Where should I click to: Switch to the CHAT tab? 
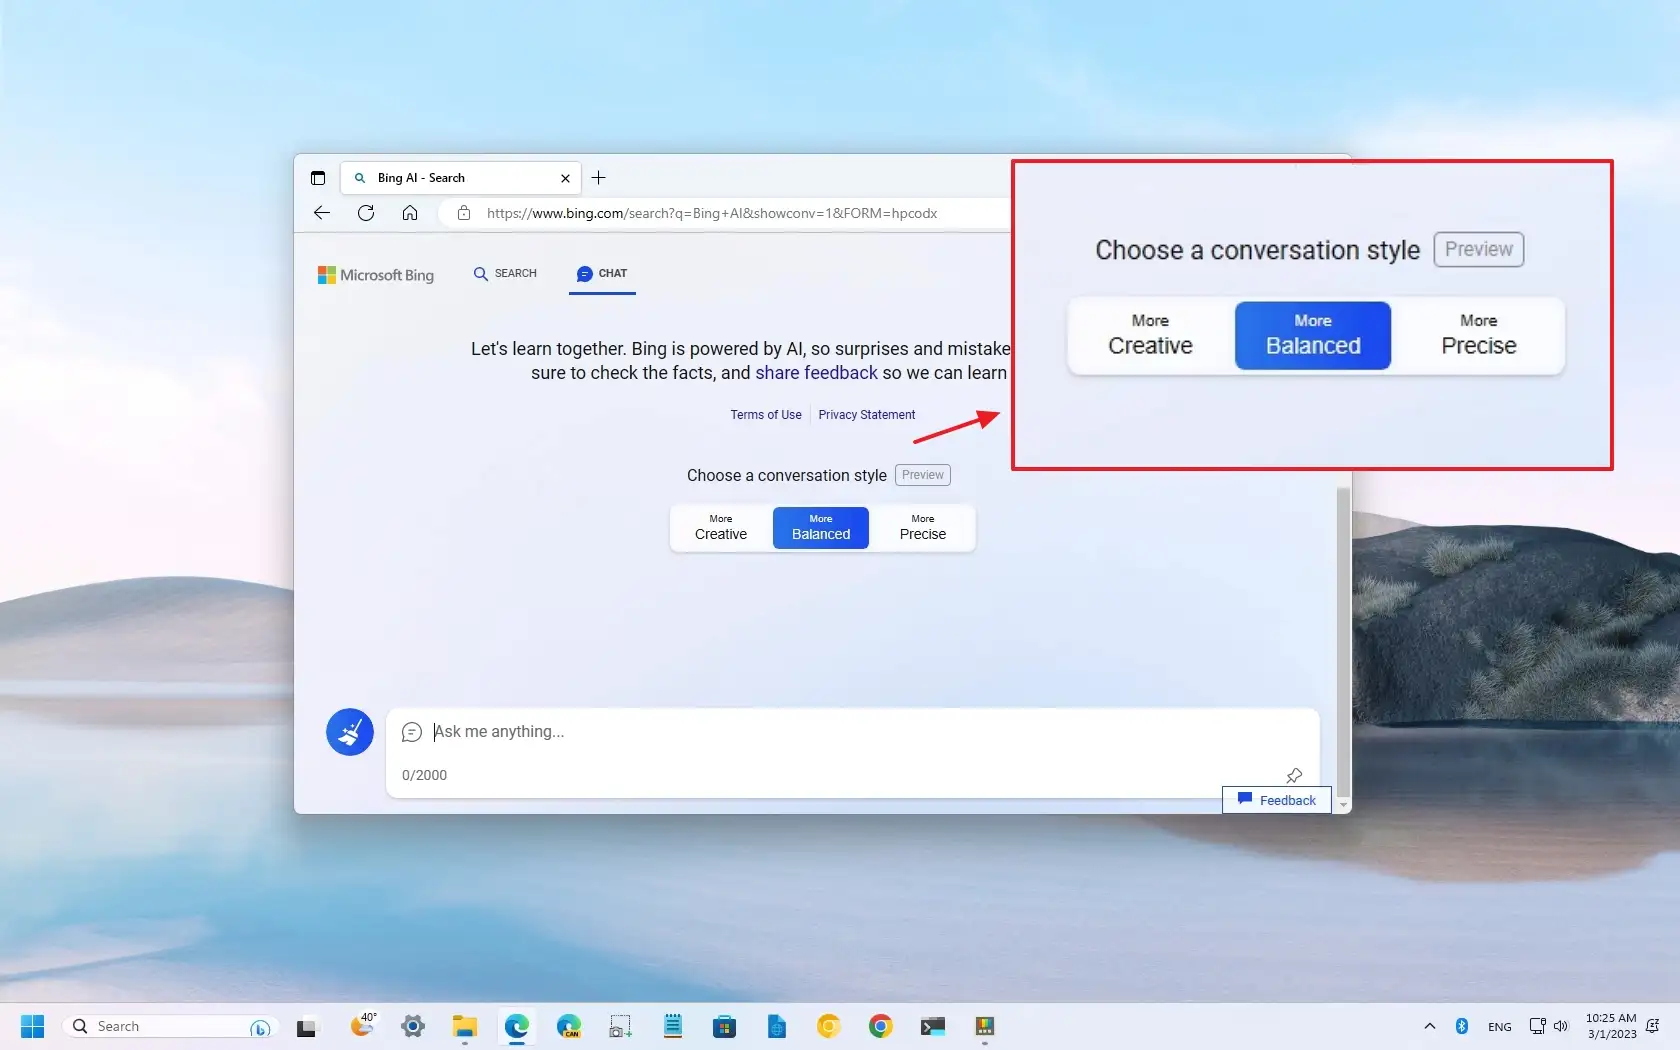602,273
